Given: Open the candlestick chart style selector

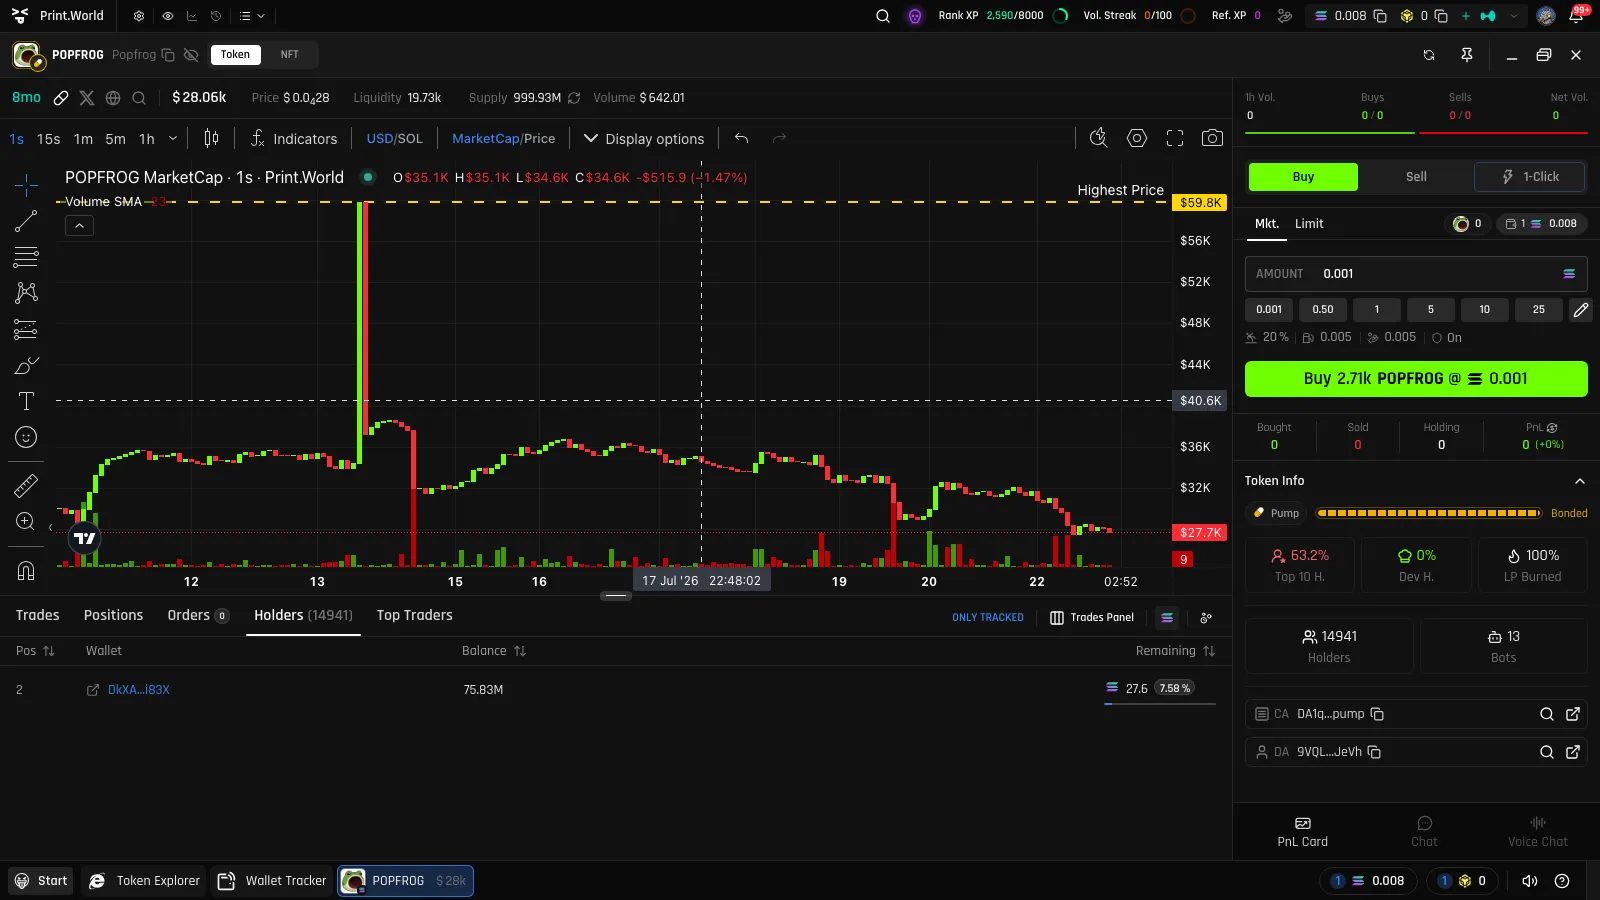Looking at the screenshot, I should (211, 139).
